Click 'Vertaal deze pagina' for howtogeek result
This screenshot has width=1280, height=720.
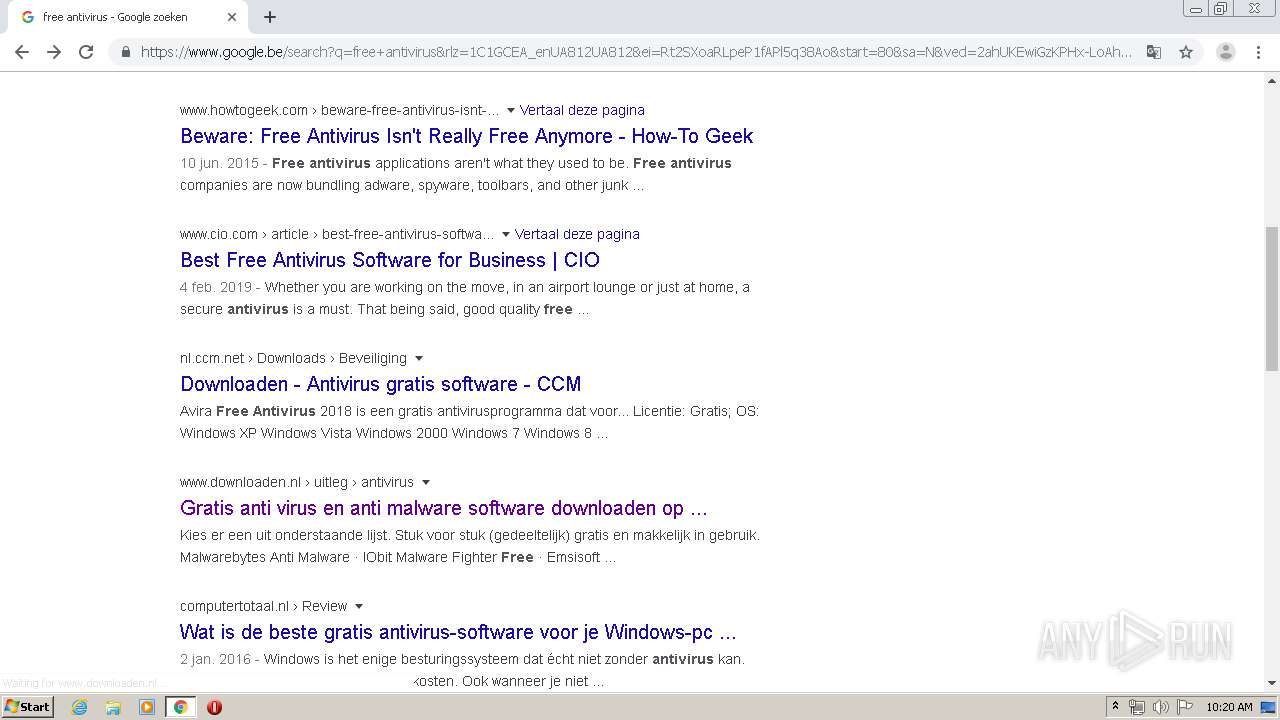(x=582, y=110)
